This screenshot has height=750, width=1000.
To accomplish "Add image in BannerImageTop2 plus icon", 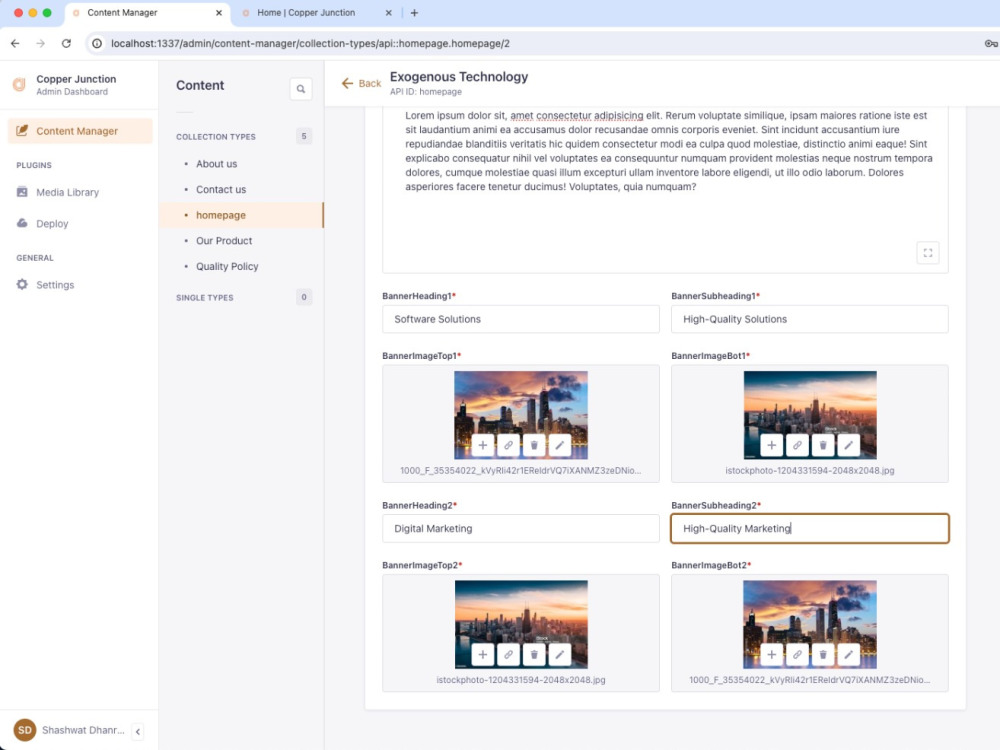I will (x=483, y=654).
